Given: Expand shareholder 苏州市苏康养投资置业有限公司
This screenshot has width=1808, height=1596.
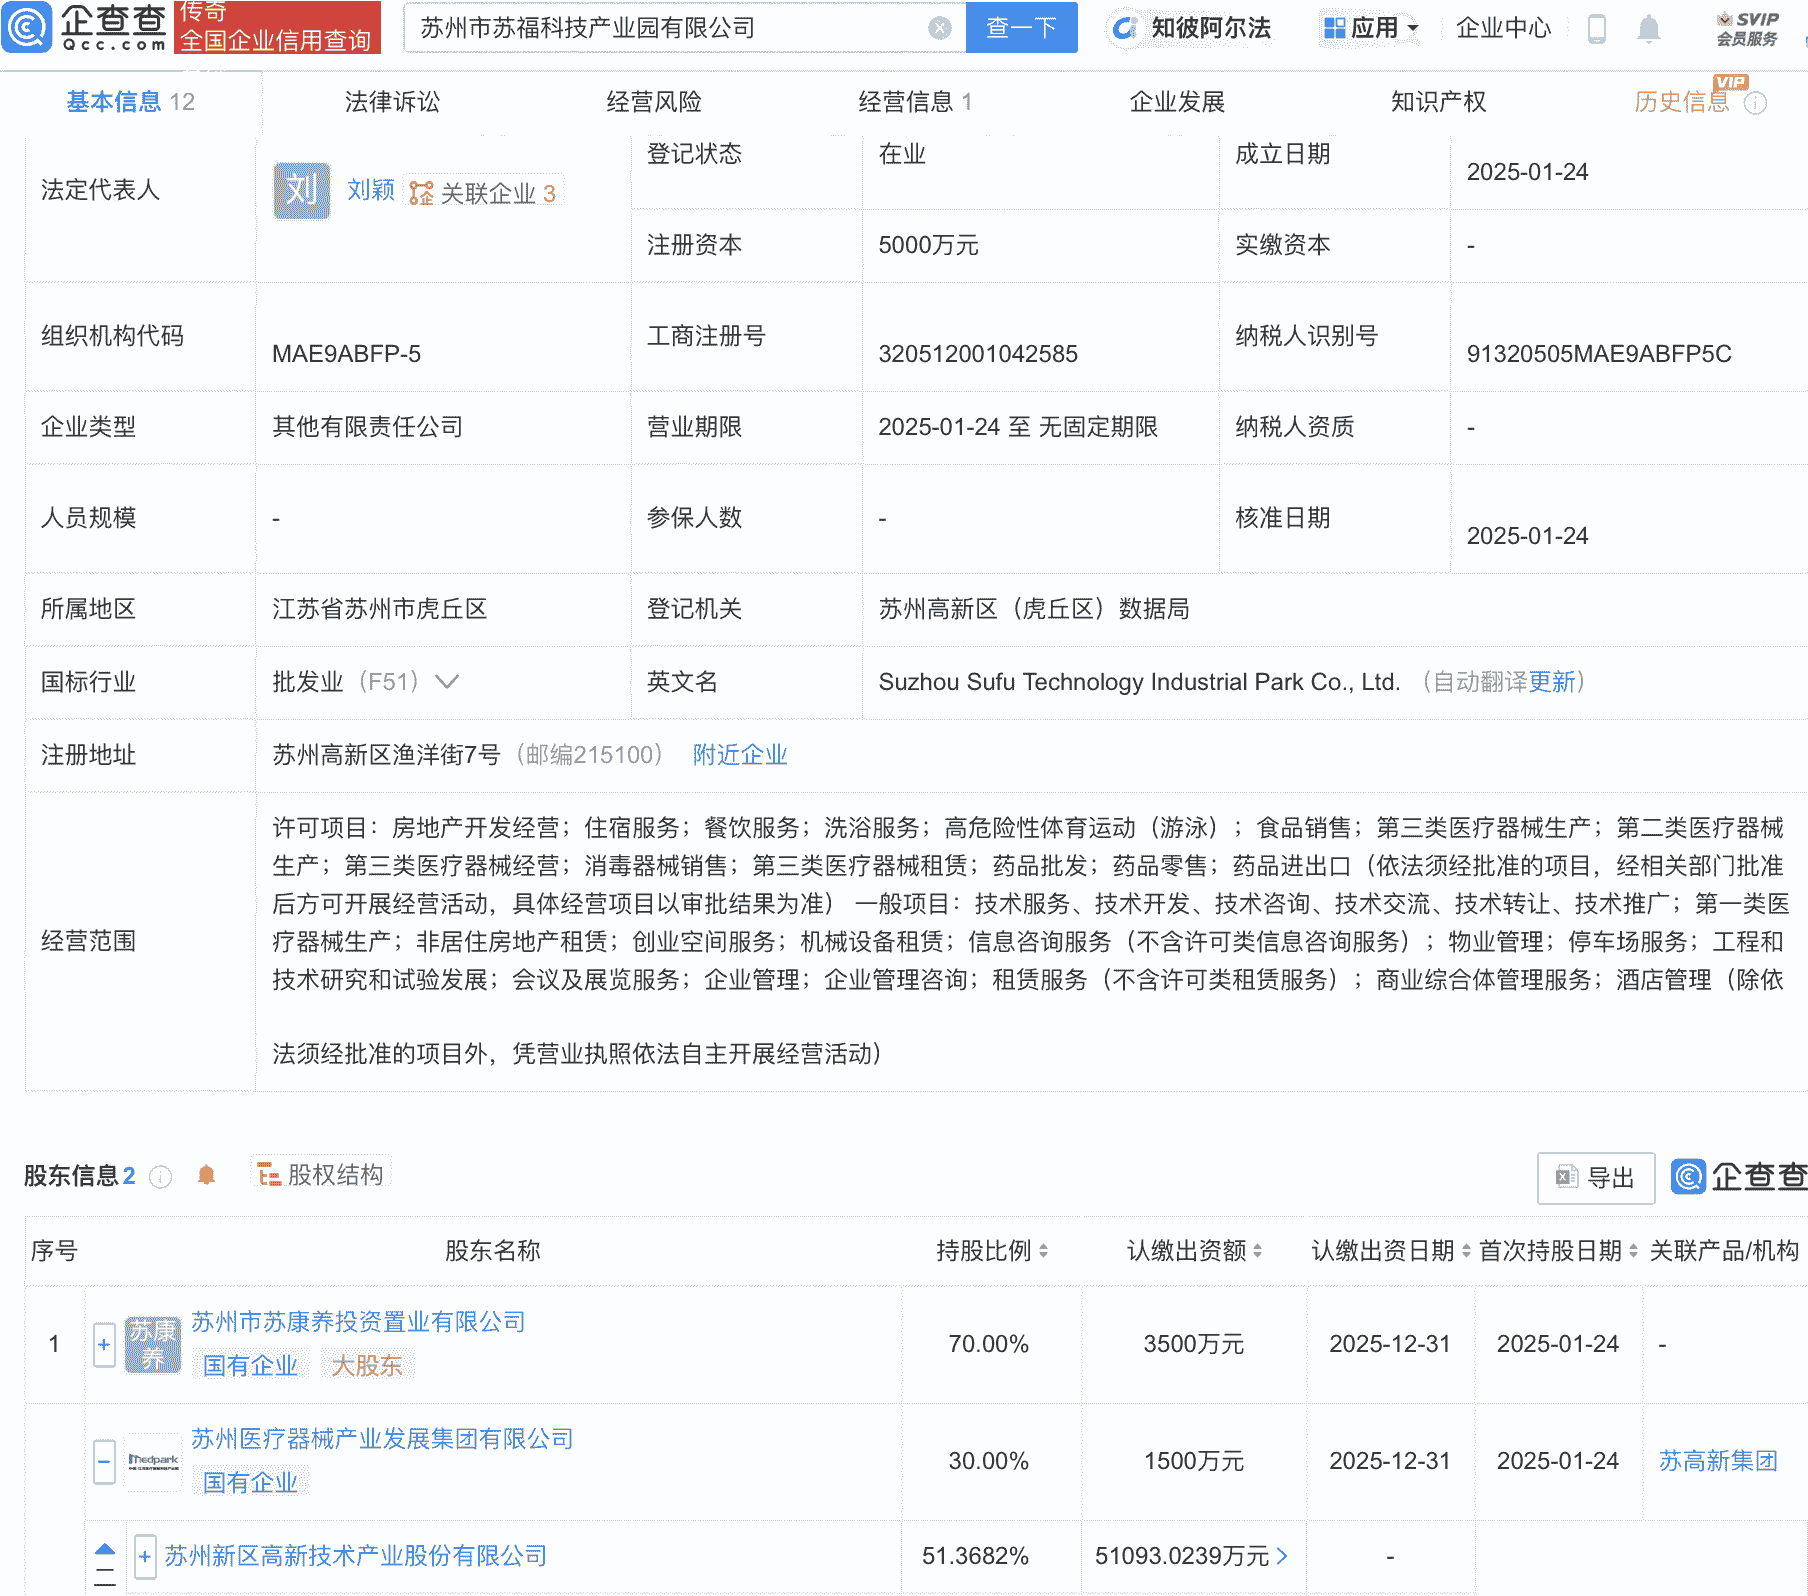Looking at the screenshot, I should point(104,1344).
